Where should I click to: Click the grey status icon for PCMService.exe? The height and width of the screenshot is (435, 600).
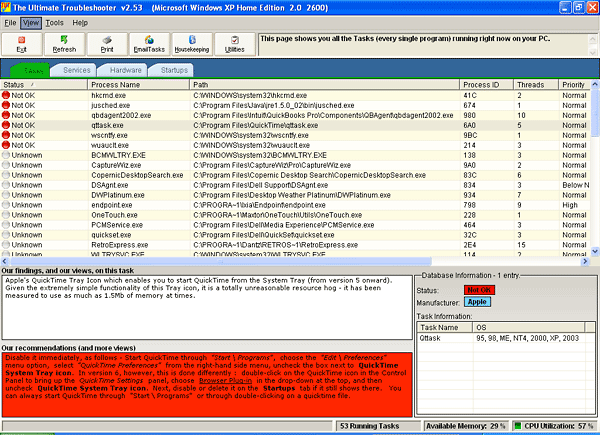6,224
